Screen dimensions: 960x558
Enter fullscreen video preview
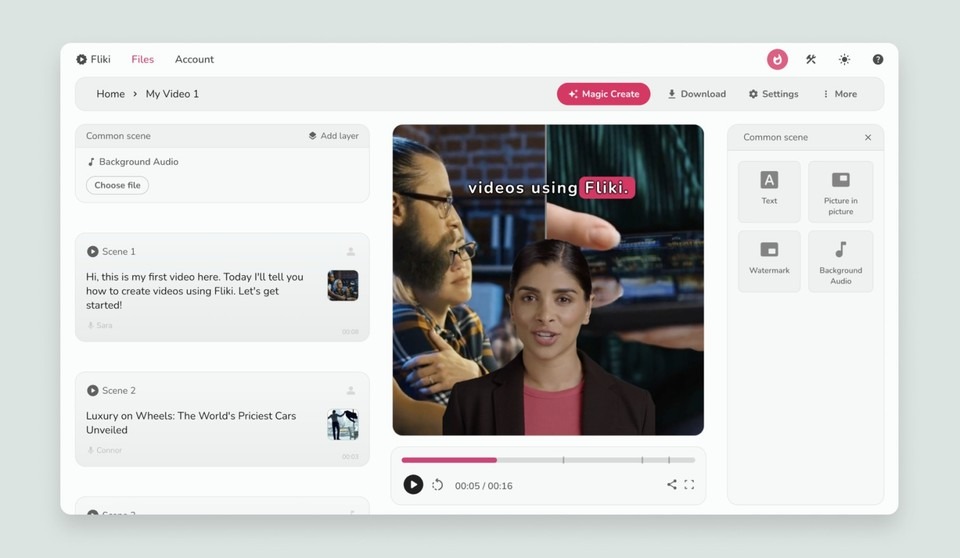[689, 485]
